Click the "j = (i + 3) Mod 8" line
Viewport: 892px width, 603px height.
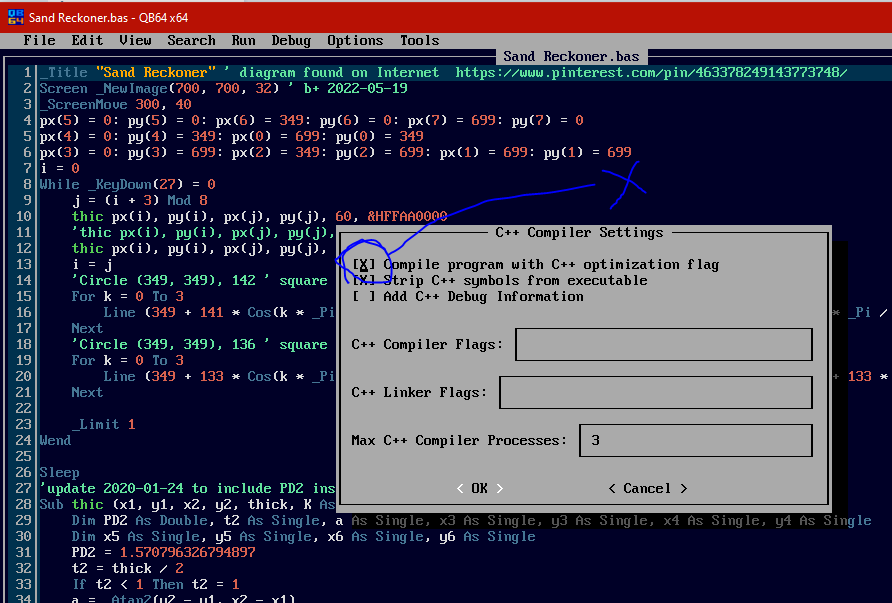tap(139, 200)
